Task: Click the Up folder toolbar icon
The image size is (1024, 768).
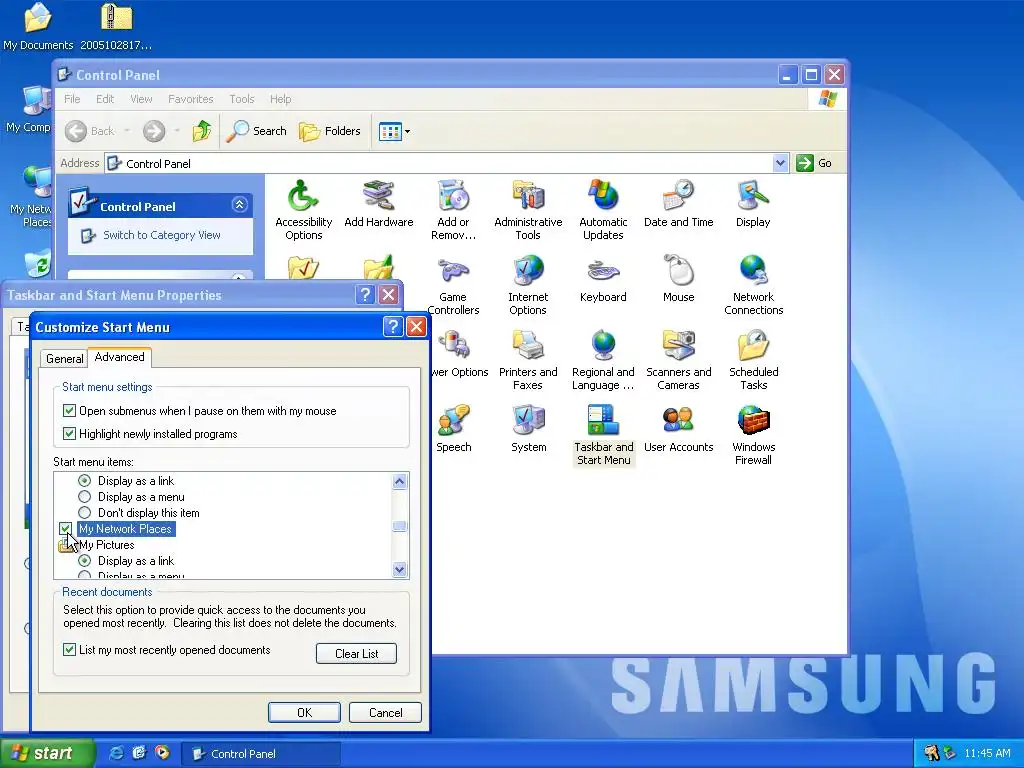Action: (x=202, y=131)
